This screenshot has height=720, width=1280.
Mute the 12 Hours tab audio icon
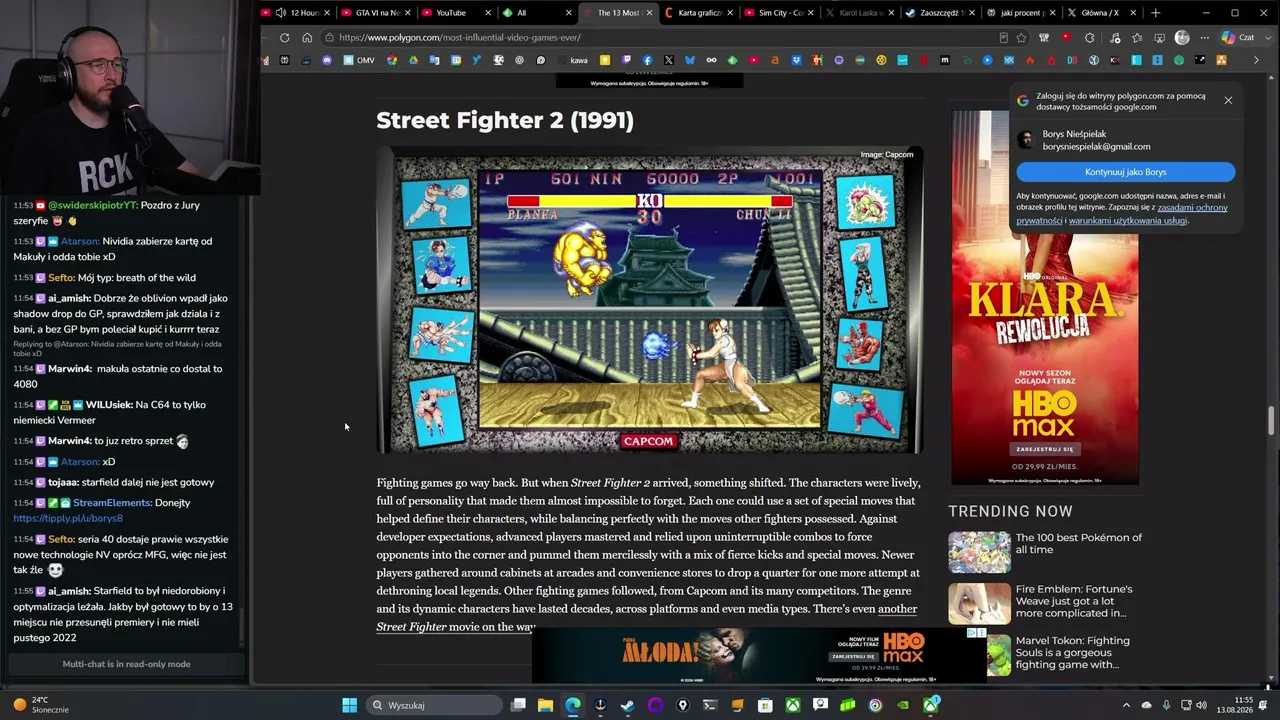coord(281,13)
